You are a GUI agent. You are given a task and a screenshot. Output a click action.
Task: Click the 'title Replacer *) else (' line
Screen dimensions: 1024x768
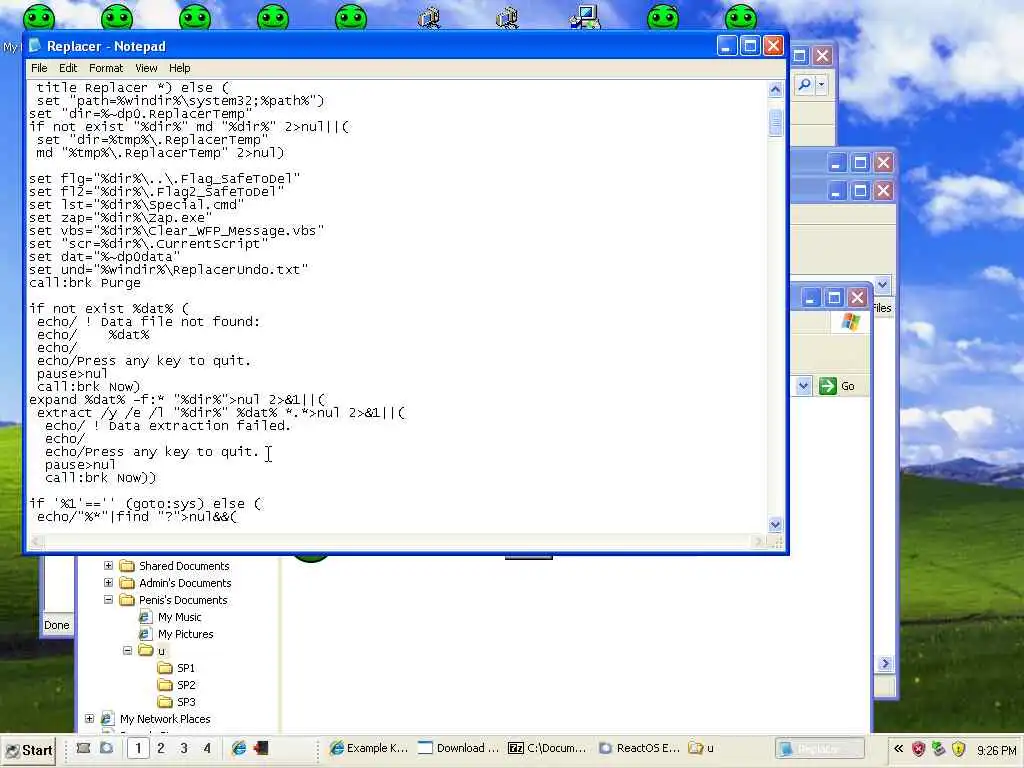(x=133, y=88)
